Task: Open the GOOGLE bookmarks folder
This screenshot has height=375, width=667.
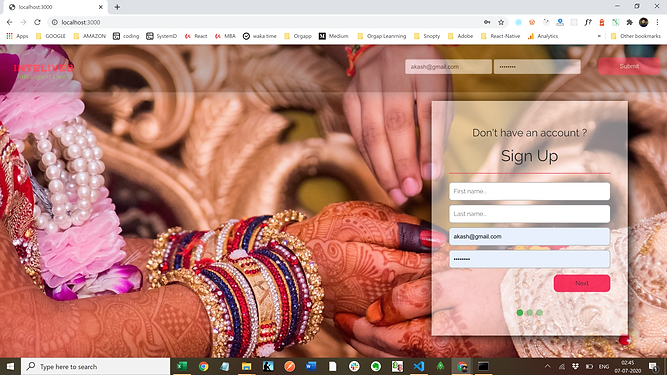Action: pyautogui.click(x=51, y=36)
